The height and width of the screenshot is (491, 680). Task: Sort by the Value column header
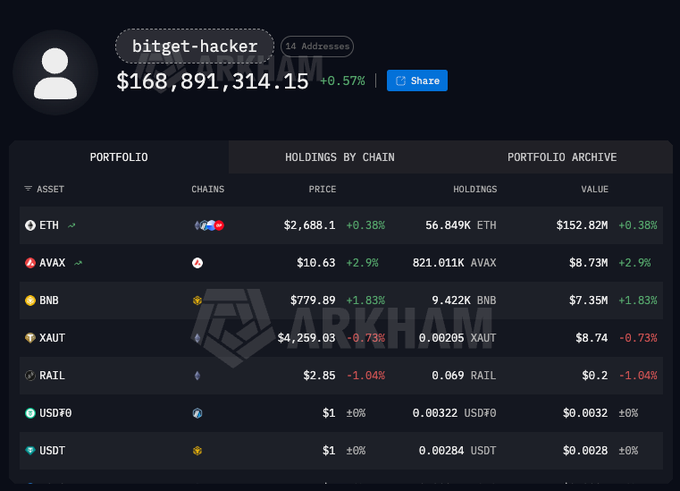(x=595, y=189)
